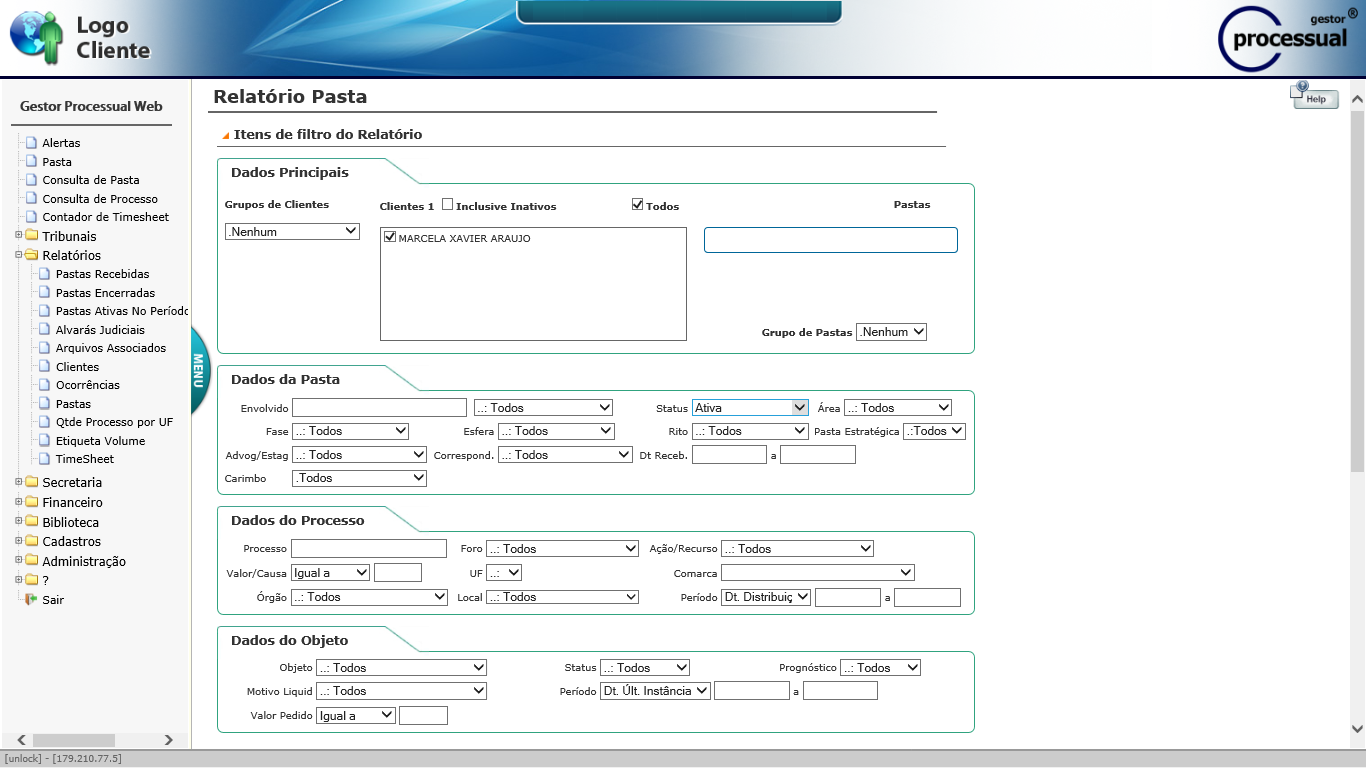The width and height of the screenshot is (1366, 768).
Task: Click the page scroll down arrow
Action: pyautogui.click(x=1357, y=729)
